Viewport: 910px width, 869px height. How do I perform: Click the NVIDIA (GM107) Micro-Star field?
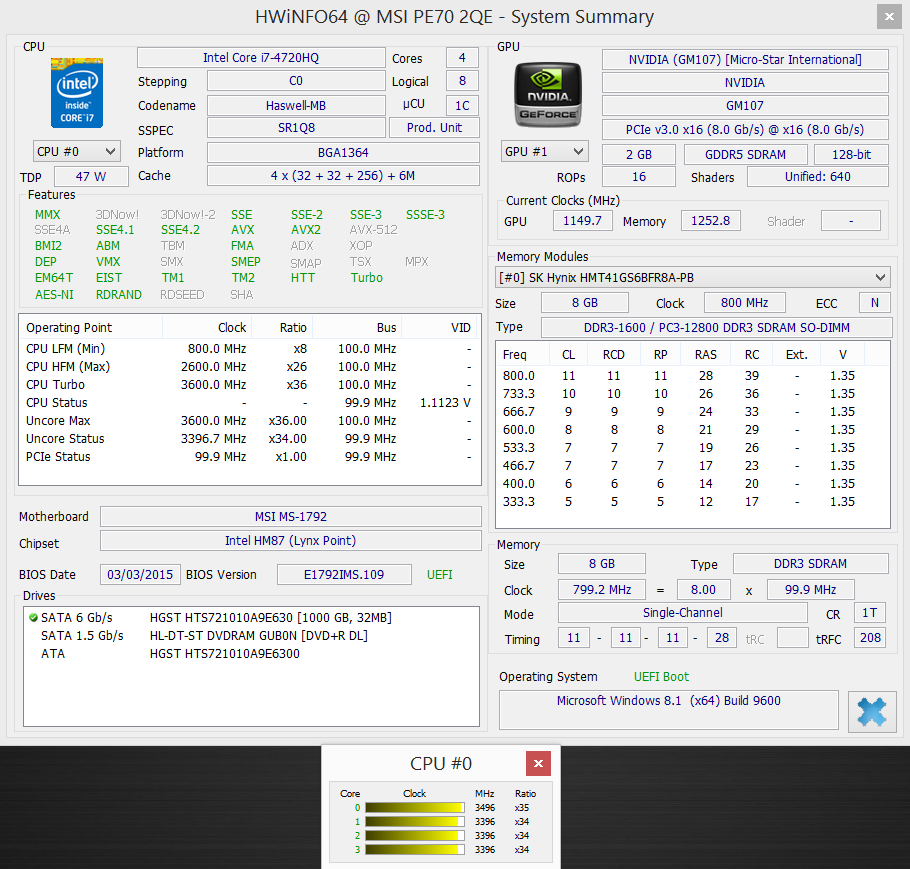[x=745, y=60]
